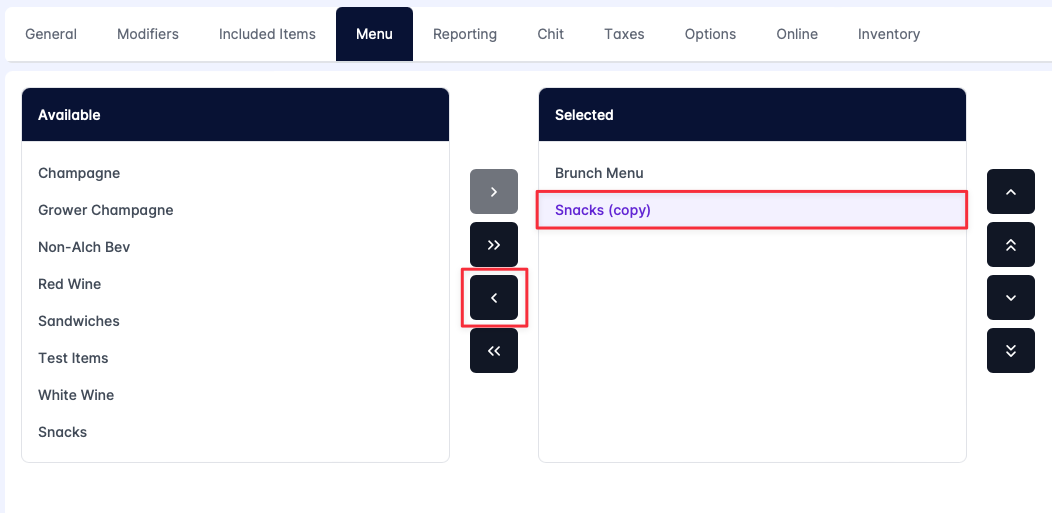1052x513 pixels.
Task: Go to the Reporting tab
Action: pos(465,34)
